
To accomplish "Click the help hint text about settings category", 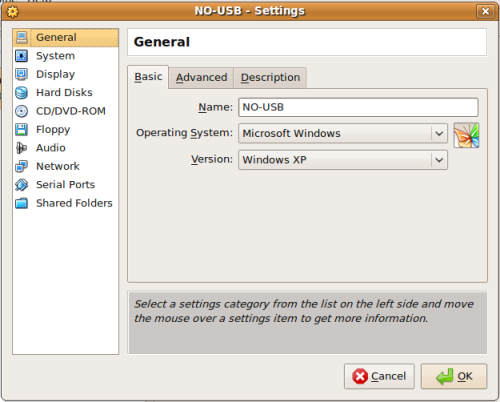I will click(304, 311).
